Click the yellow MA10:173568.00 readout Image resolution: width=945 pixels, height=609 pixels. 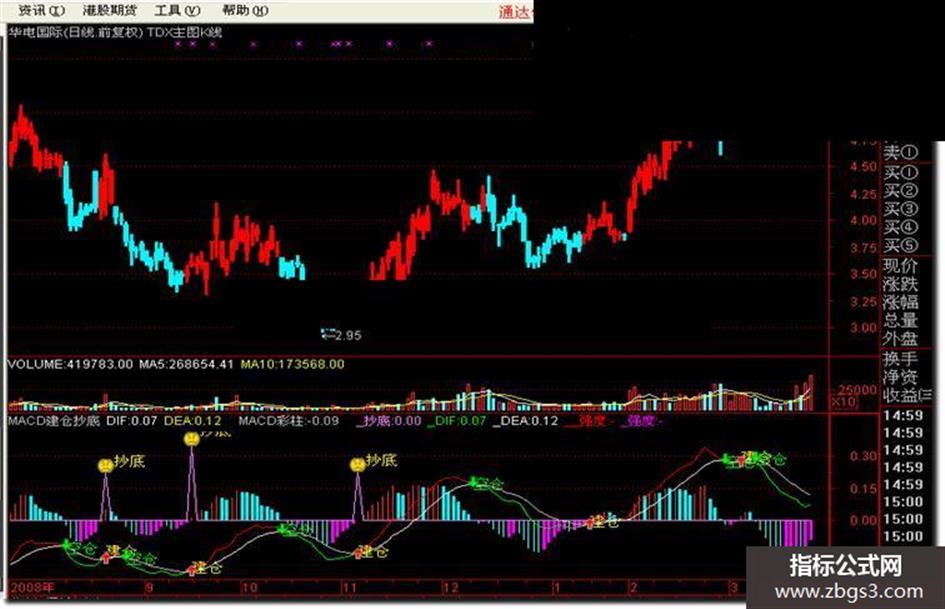pyautogui.click(x=292, y=364)
